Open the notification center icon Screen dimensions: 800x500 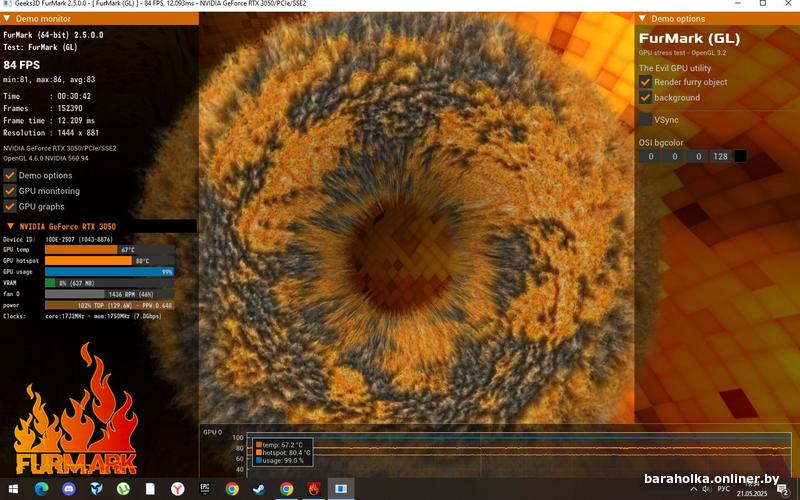point(784,489)
